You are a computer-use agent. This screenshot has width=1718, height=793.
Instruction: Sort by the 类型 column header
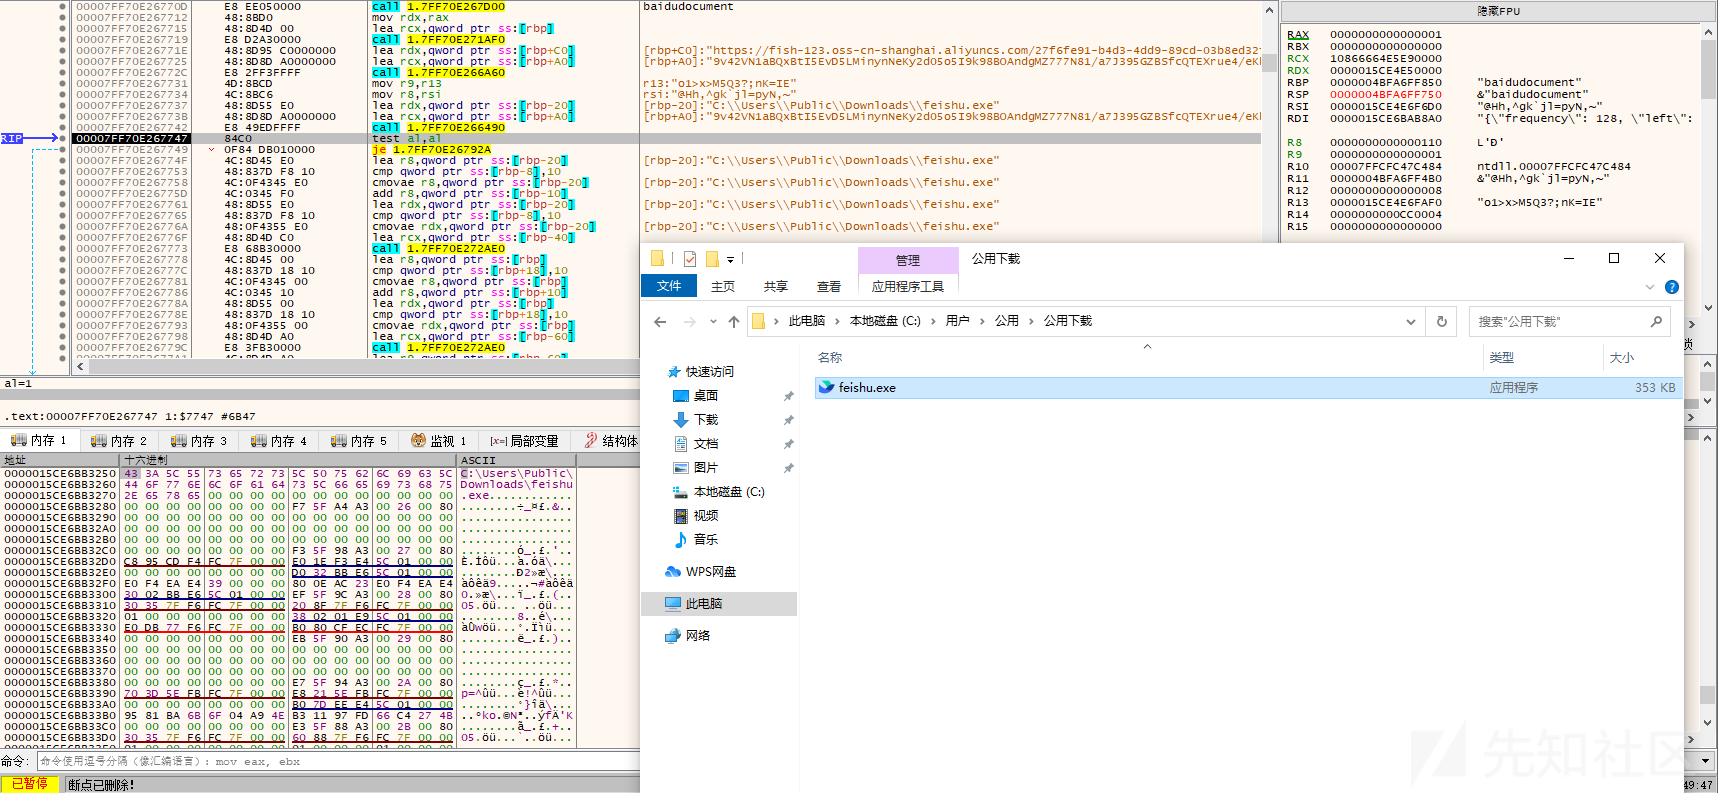pos(1501,357)
